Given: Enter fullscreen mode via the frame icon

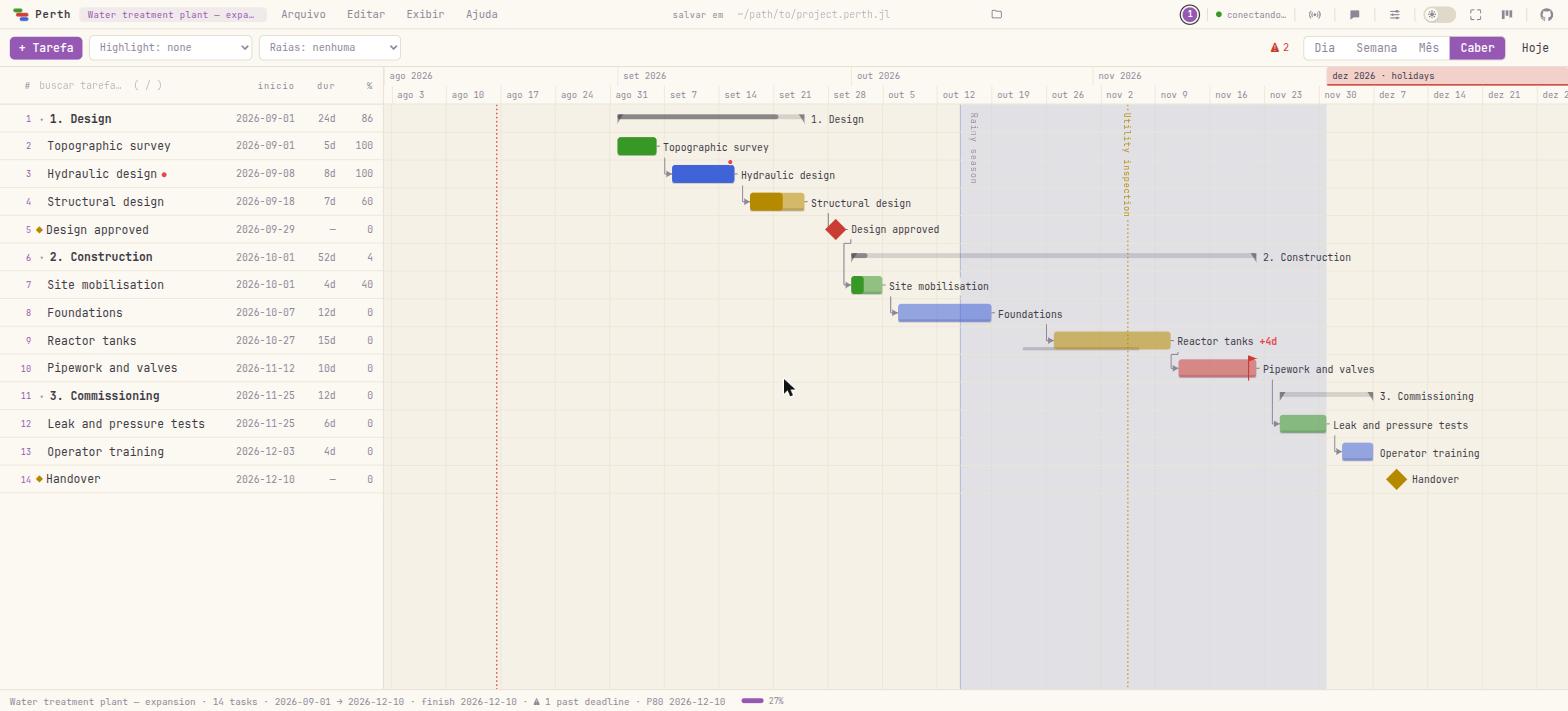Looking at the screenshot, I should point(1475,15).
